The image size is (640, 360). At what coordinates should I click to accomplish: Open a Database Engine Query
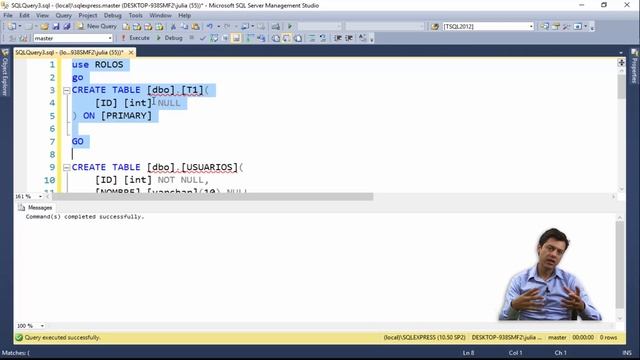pos(126,27)
